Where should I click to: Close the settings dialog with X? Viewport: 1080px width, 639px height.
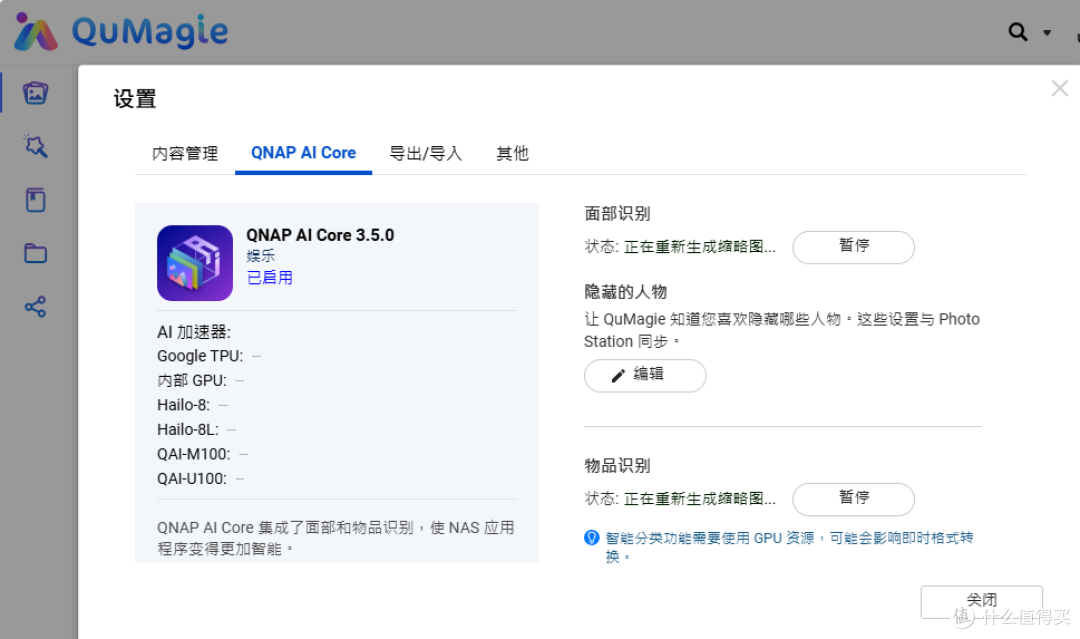tap(1059, 88)
